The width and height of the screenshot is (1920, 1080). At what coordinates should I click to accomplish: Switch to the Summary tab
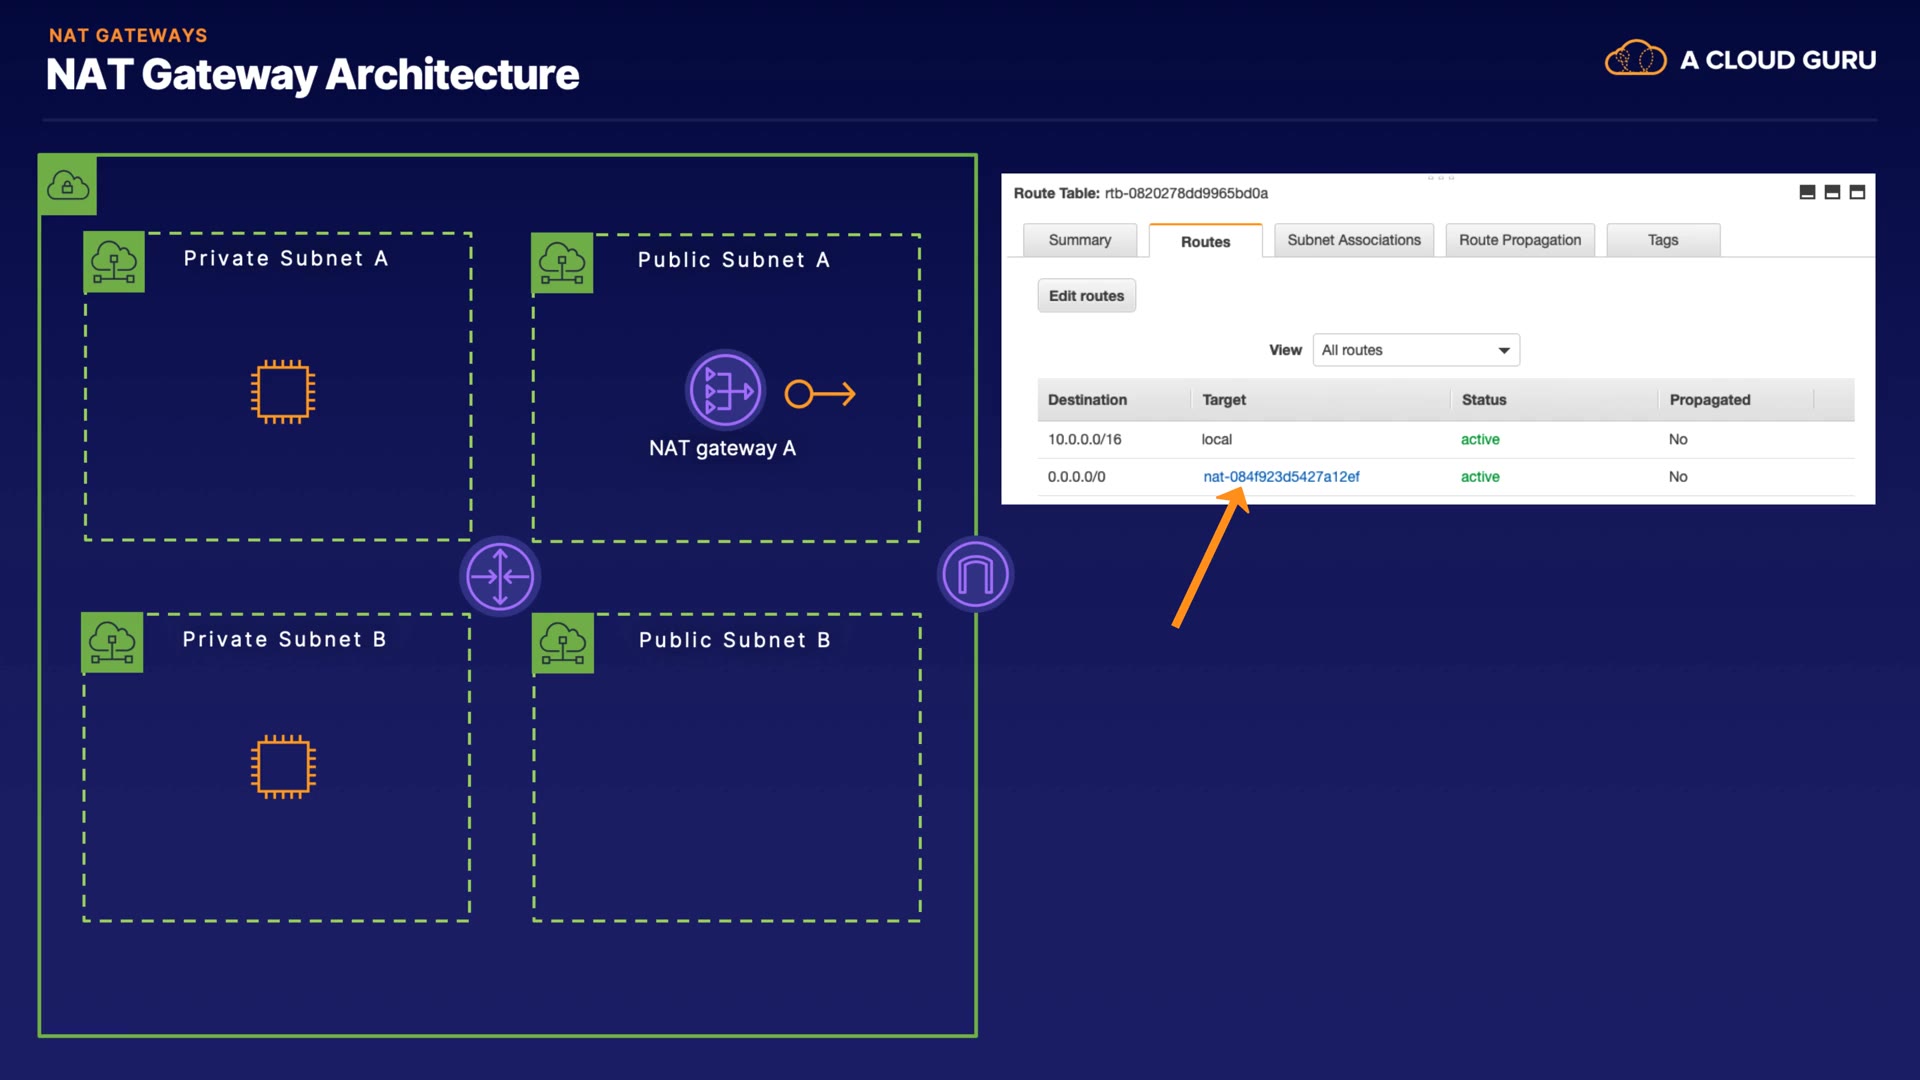pos(1079,240)
